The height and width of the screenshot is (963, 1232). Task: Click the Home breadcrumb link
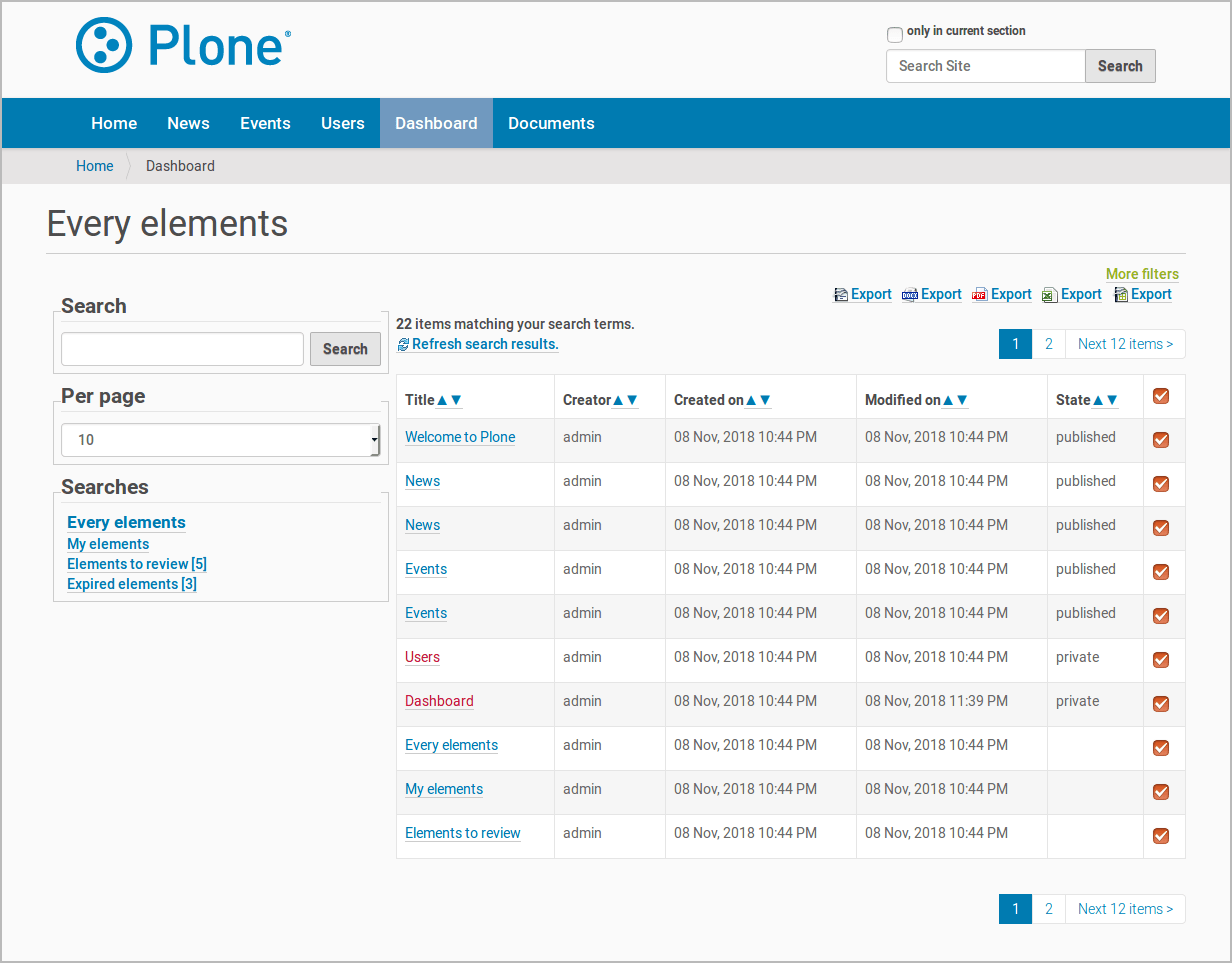point(94,166)
